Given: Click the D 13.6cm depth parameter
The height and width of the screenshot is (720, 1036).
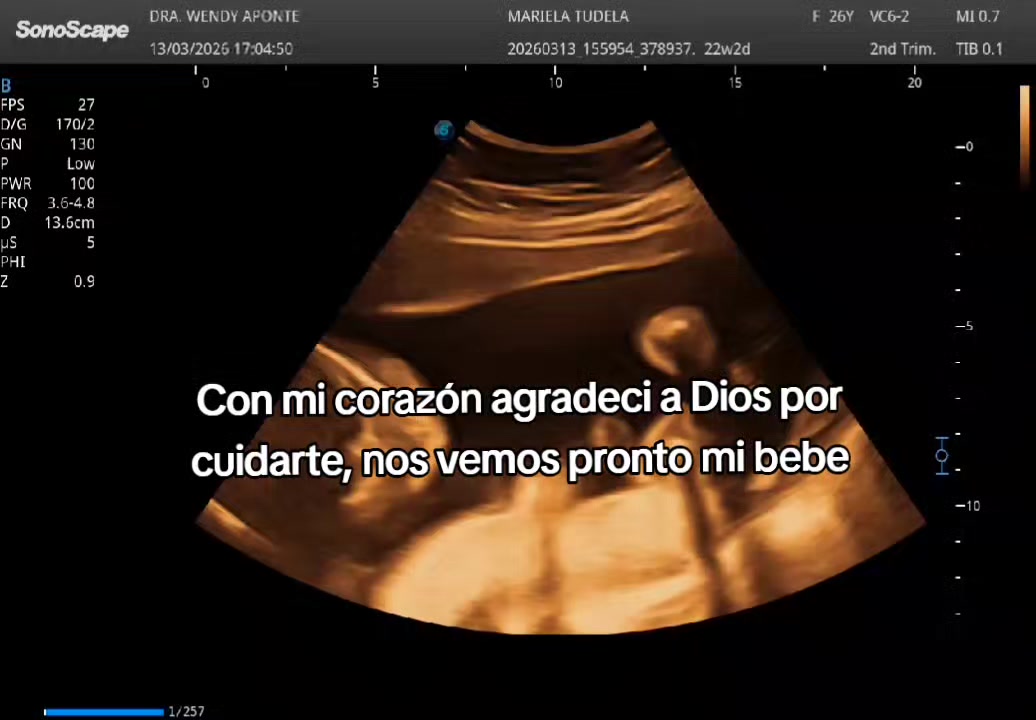Looking at the screenshot, I should (48, 223).
